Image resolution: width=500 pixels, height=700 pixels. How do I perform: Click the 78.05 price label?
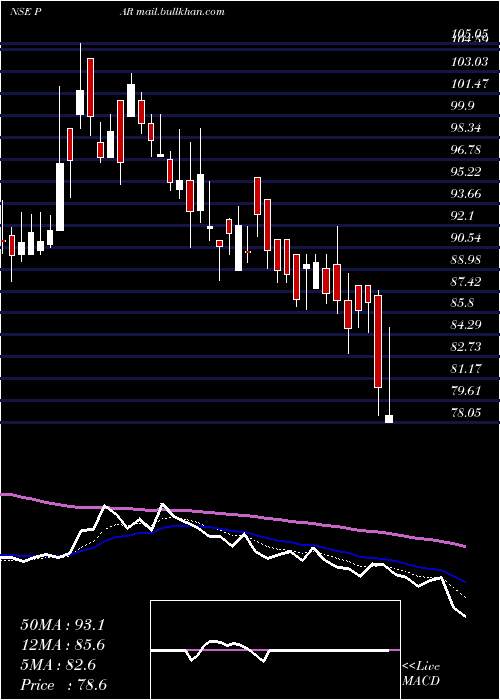point(466,412)
